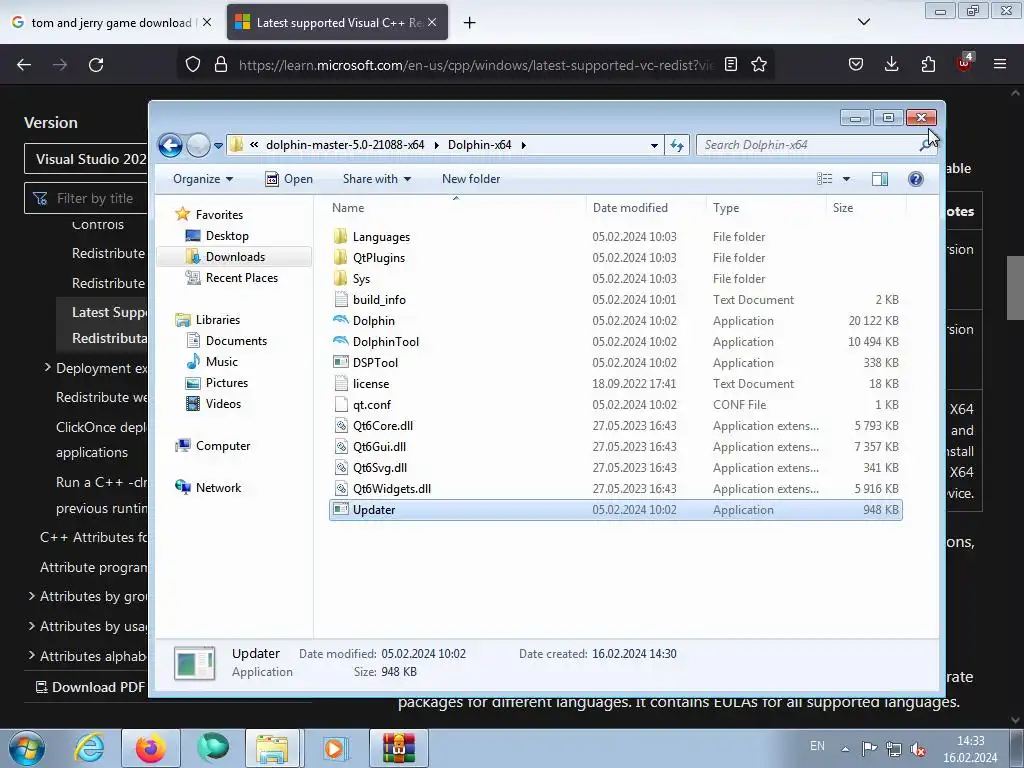Click dolphin-master-5.0-21088-x64 breadcrumb
Image resolution: width=1024 pixels, height=768 pixels.
pyautogui.click(x=345, y=145)
